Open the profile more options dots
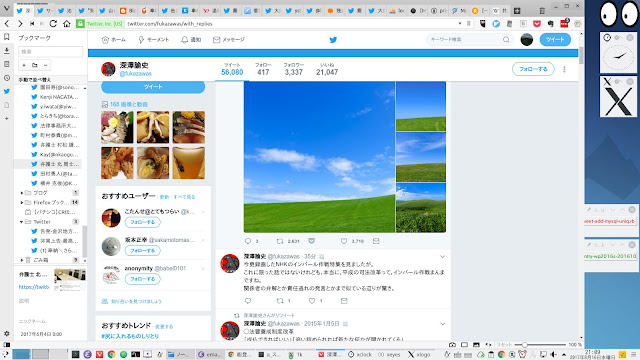Screen dimensions: 640x360 click(x=564, y=69)
